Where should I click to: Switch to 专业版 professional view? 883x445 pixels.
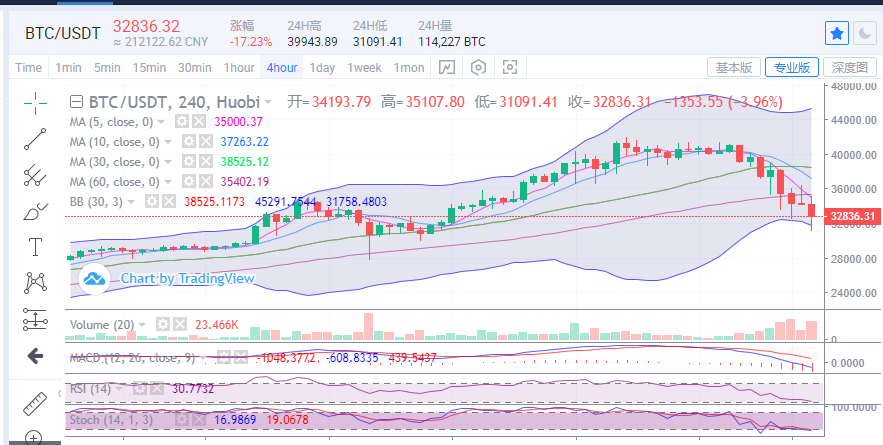pyautogui.click(x=792, y=68)
